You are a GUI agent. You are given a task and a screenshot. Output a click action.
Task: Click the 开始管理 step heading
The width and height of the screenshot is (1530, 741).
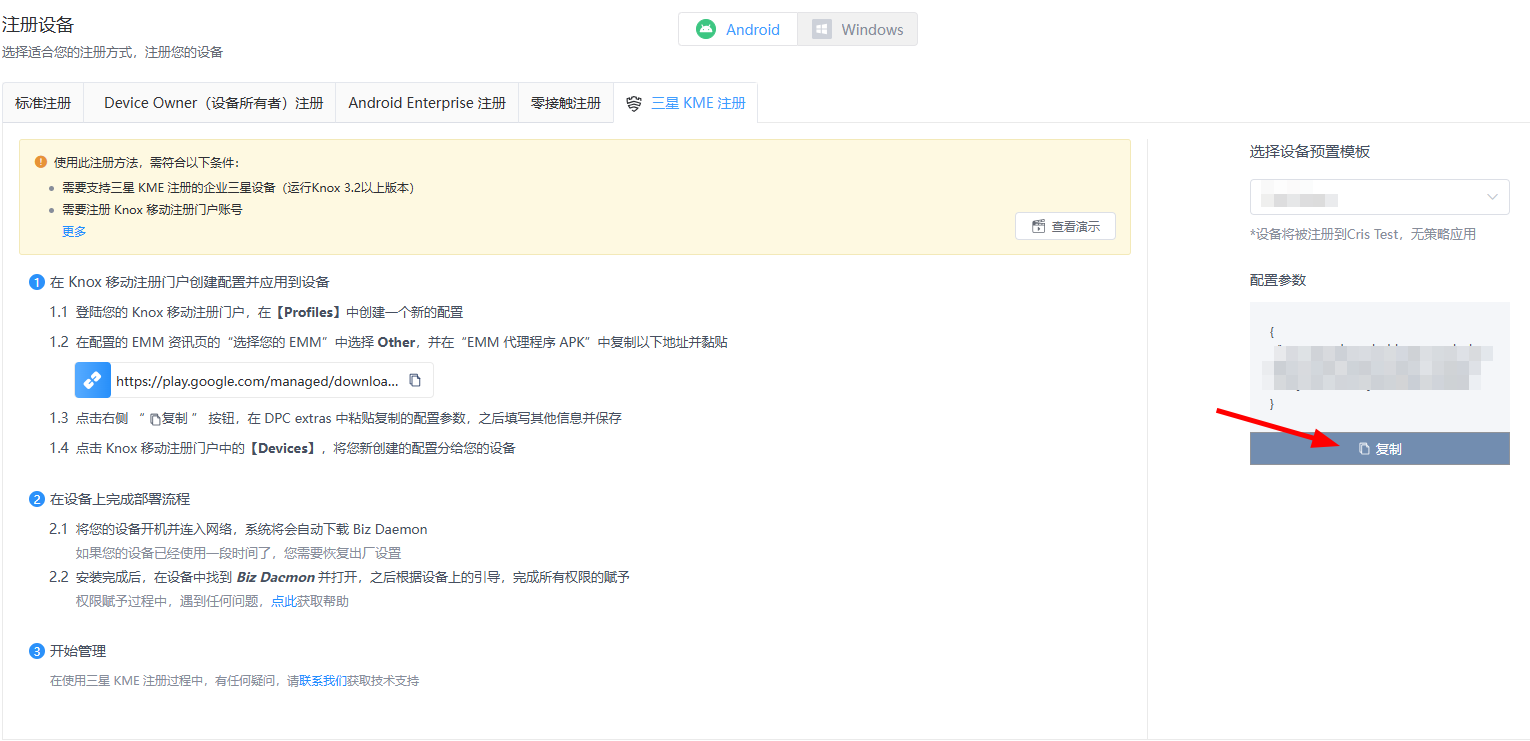(x=78, y=651)
